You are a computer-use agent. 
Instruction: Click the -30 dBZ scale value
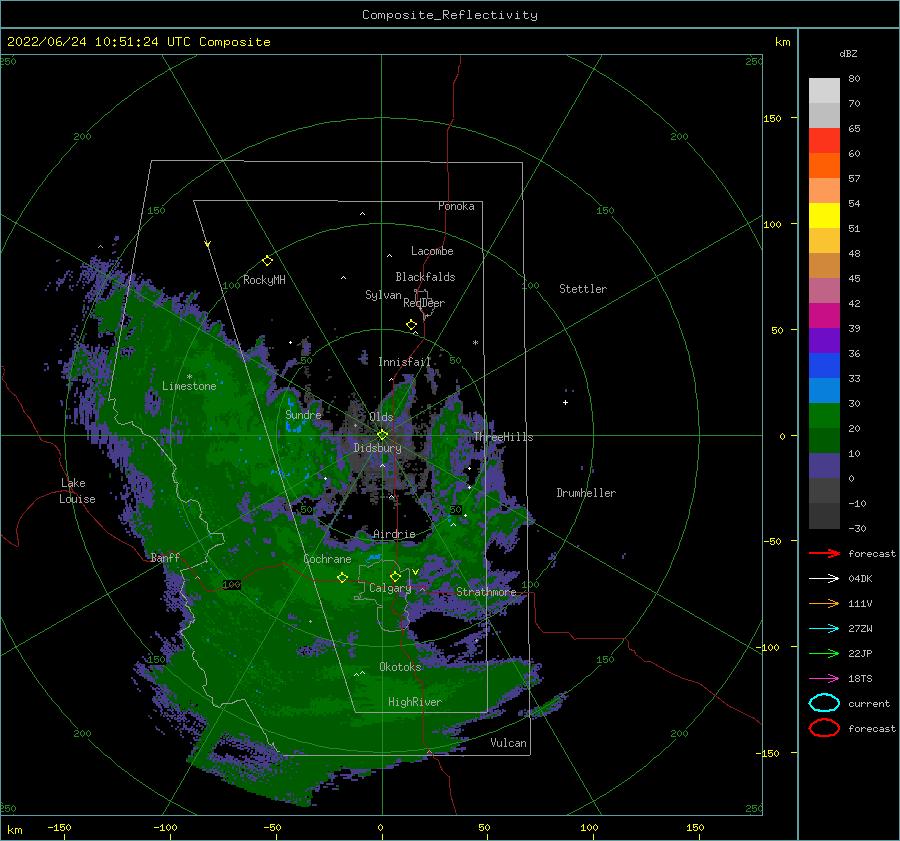[858, 528]
